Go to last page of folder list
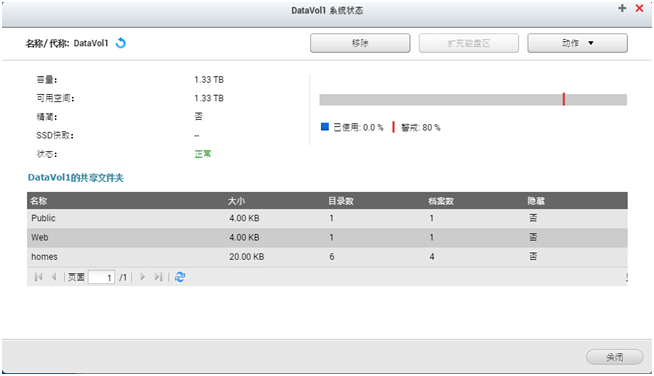The image size is (654, 376). (x=158, y=277)
